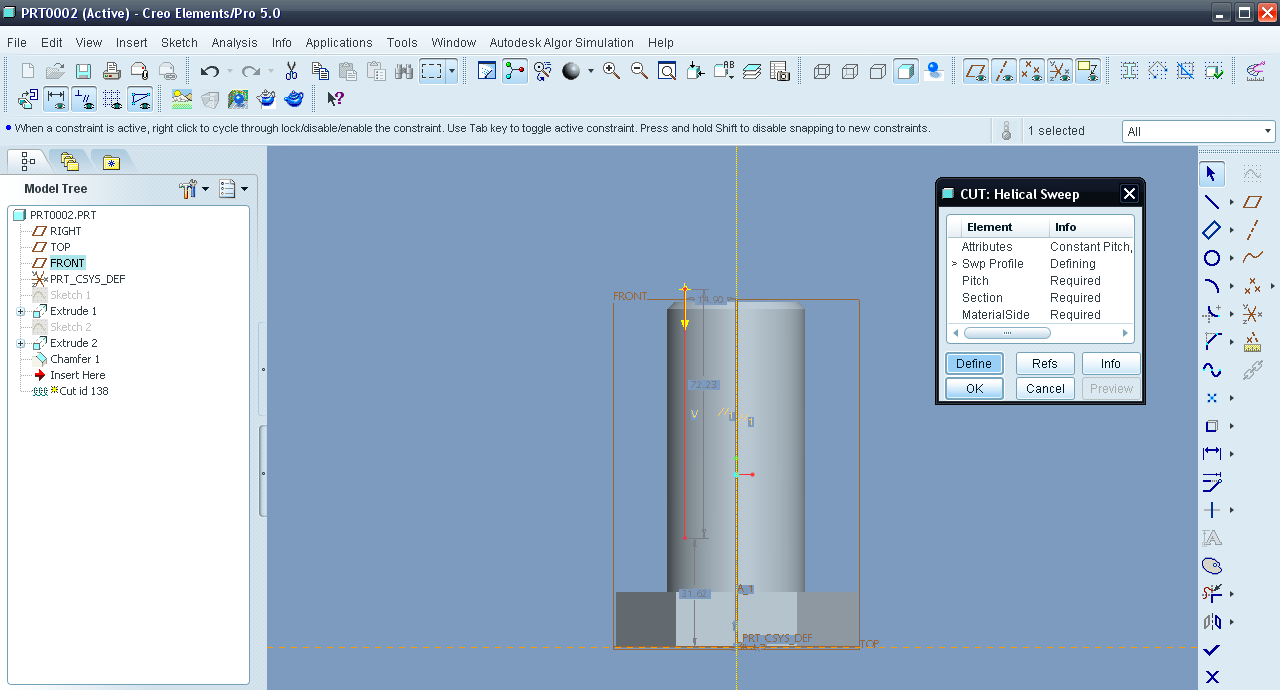Open the Applications menu
This screenshot has width=1280, height=690.
pyautogui.click(x=339, y=43)
